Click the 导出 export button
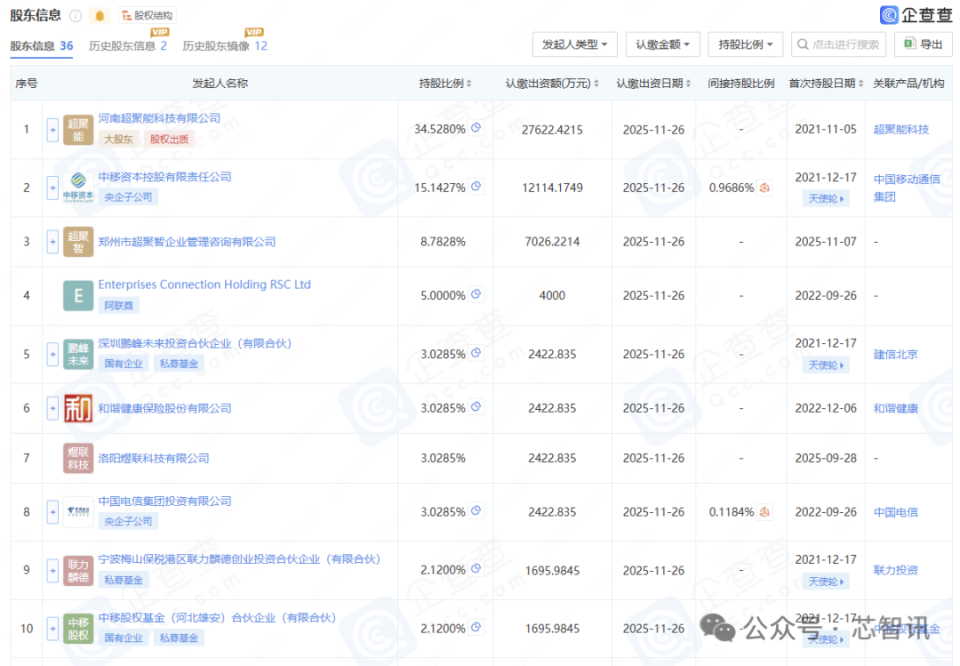Screen dimensions: 960x666 (923, 44)
